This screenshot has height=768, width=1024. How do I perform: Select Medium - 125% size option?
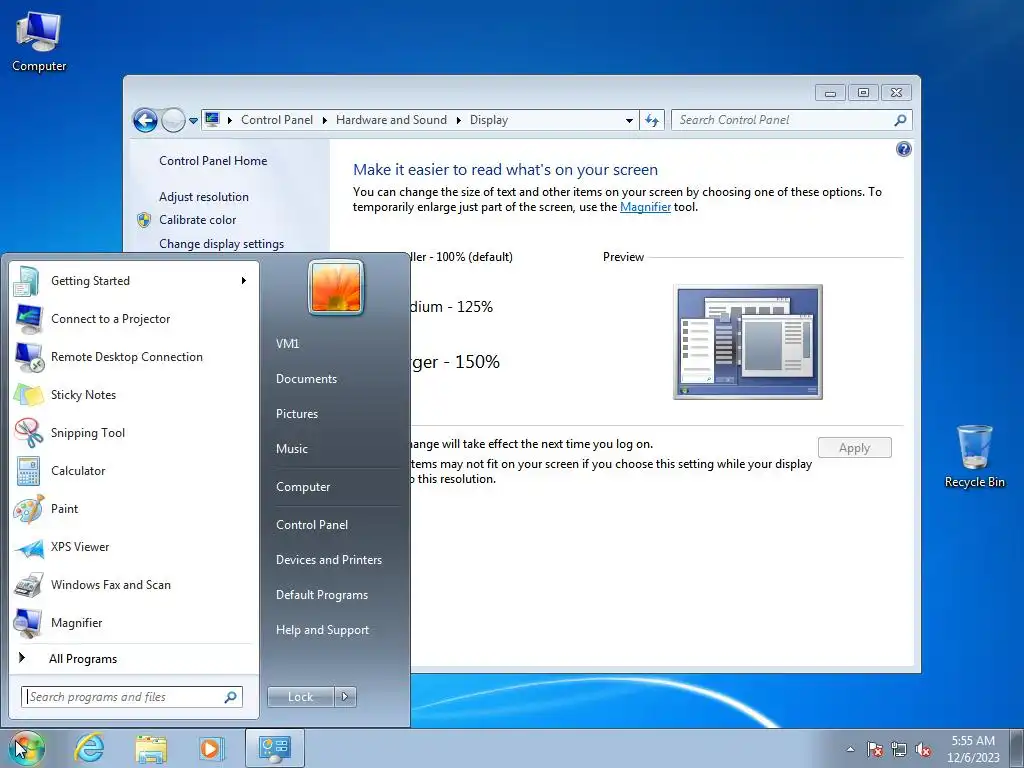(449, 306)
